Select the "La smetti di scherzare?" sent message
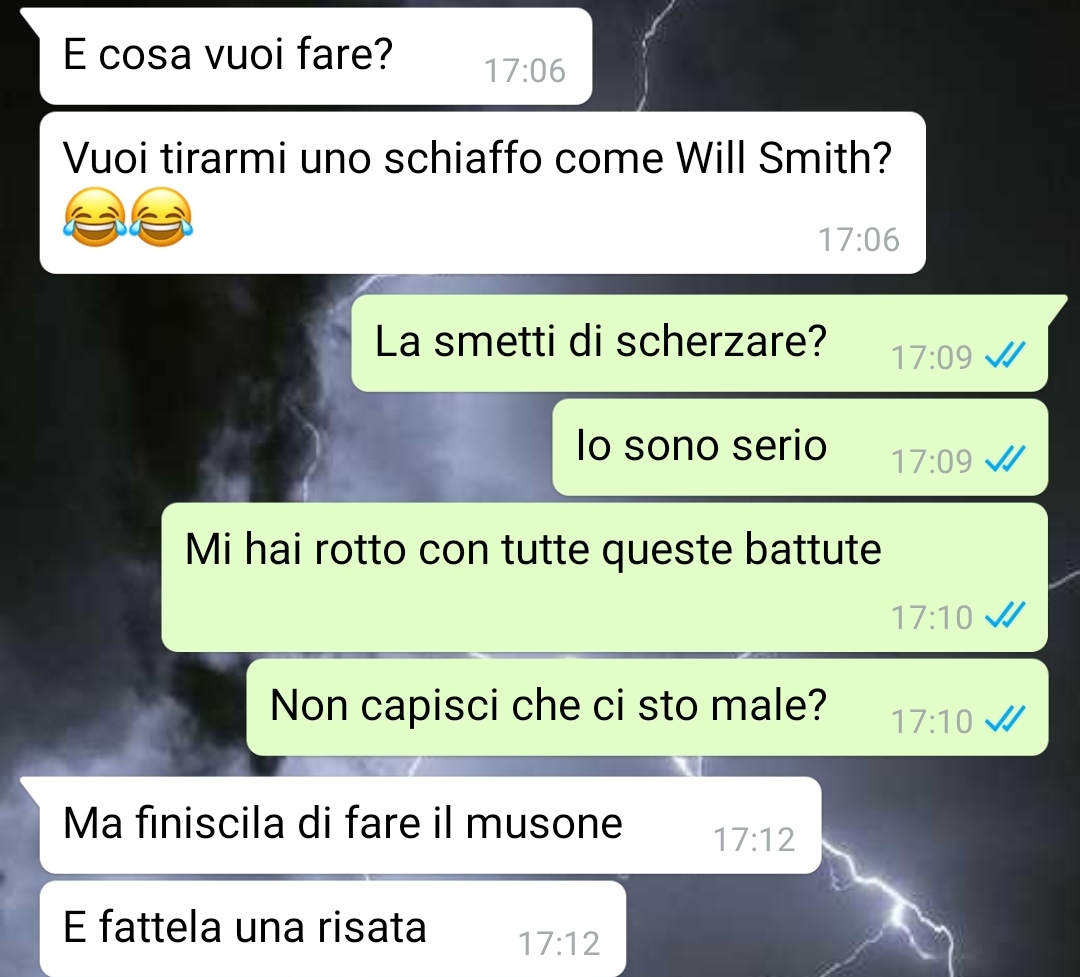 (700, 343)
